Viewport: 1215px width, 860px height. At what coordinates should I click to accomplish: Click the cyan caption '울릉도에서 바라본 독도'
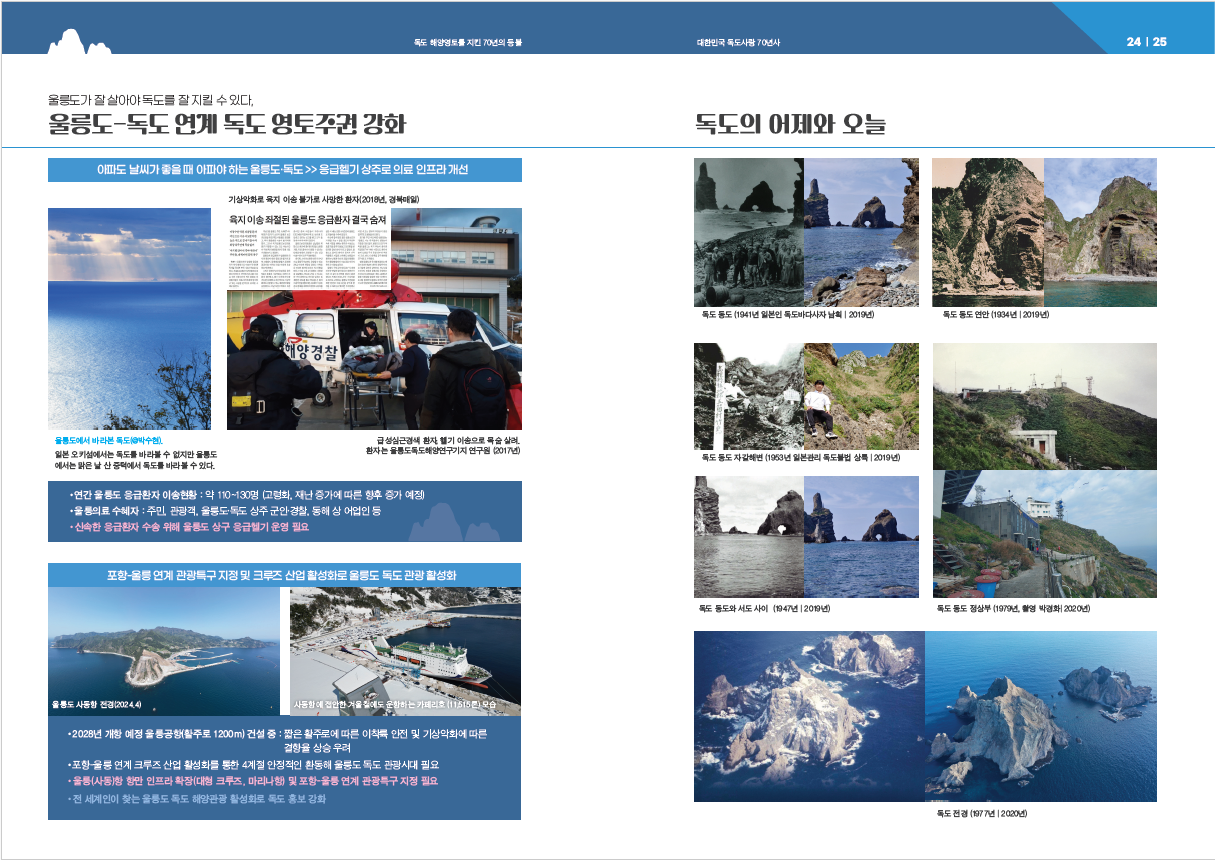108,439
